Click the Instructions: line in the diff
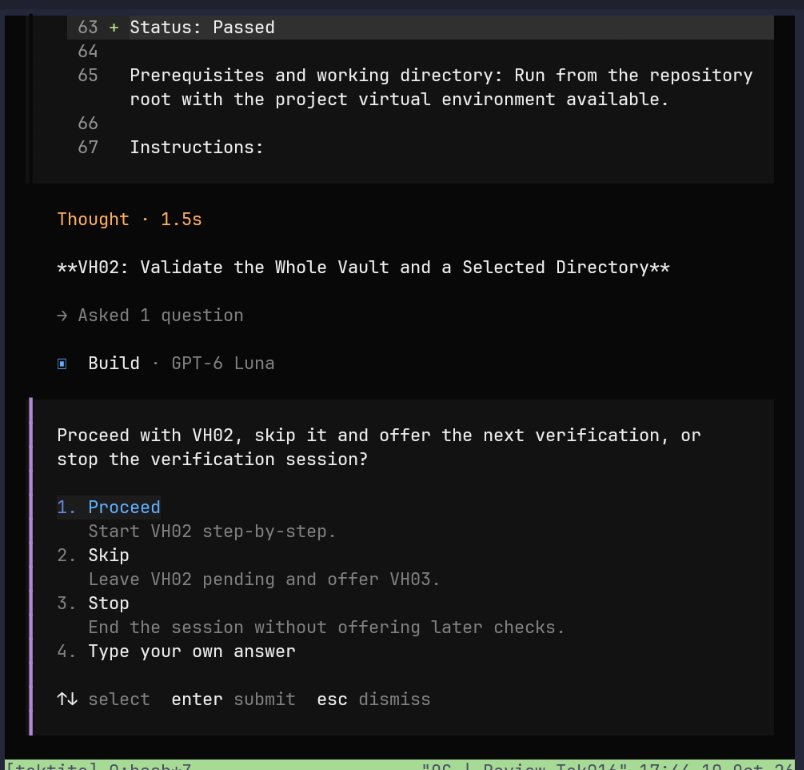804x770 pixels. (196, 148)
